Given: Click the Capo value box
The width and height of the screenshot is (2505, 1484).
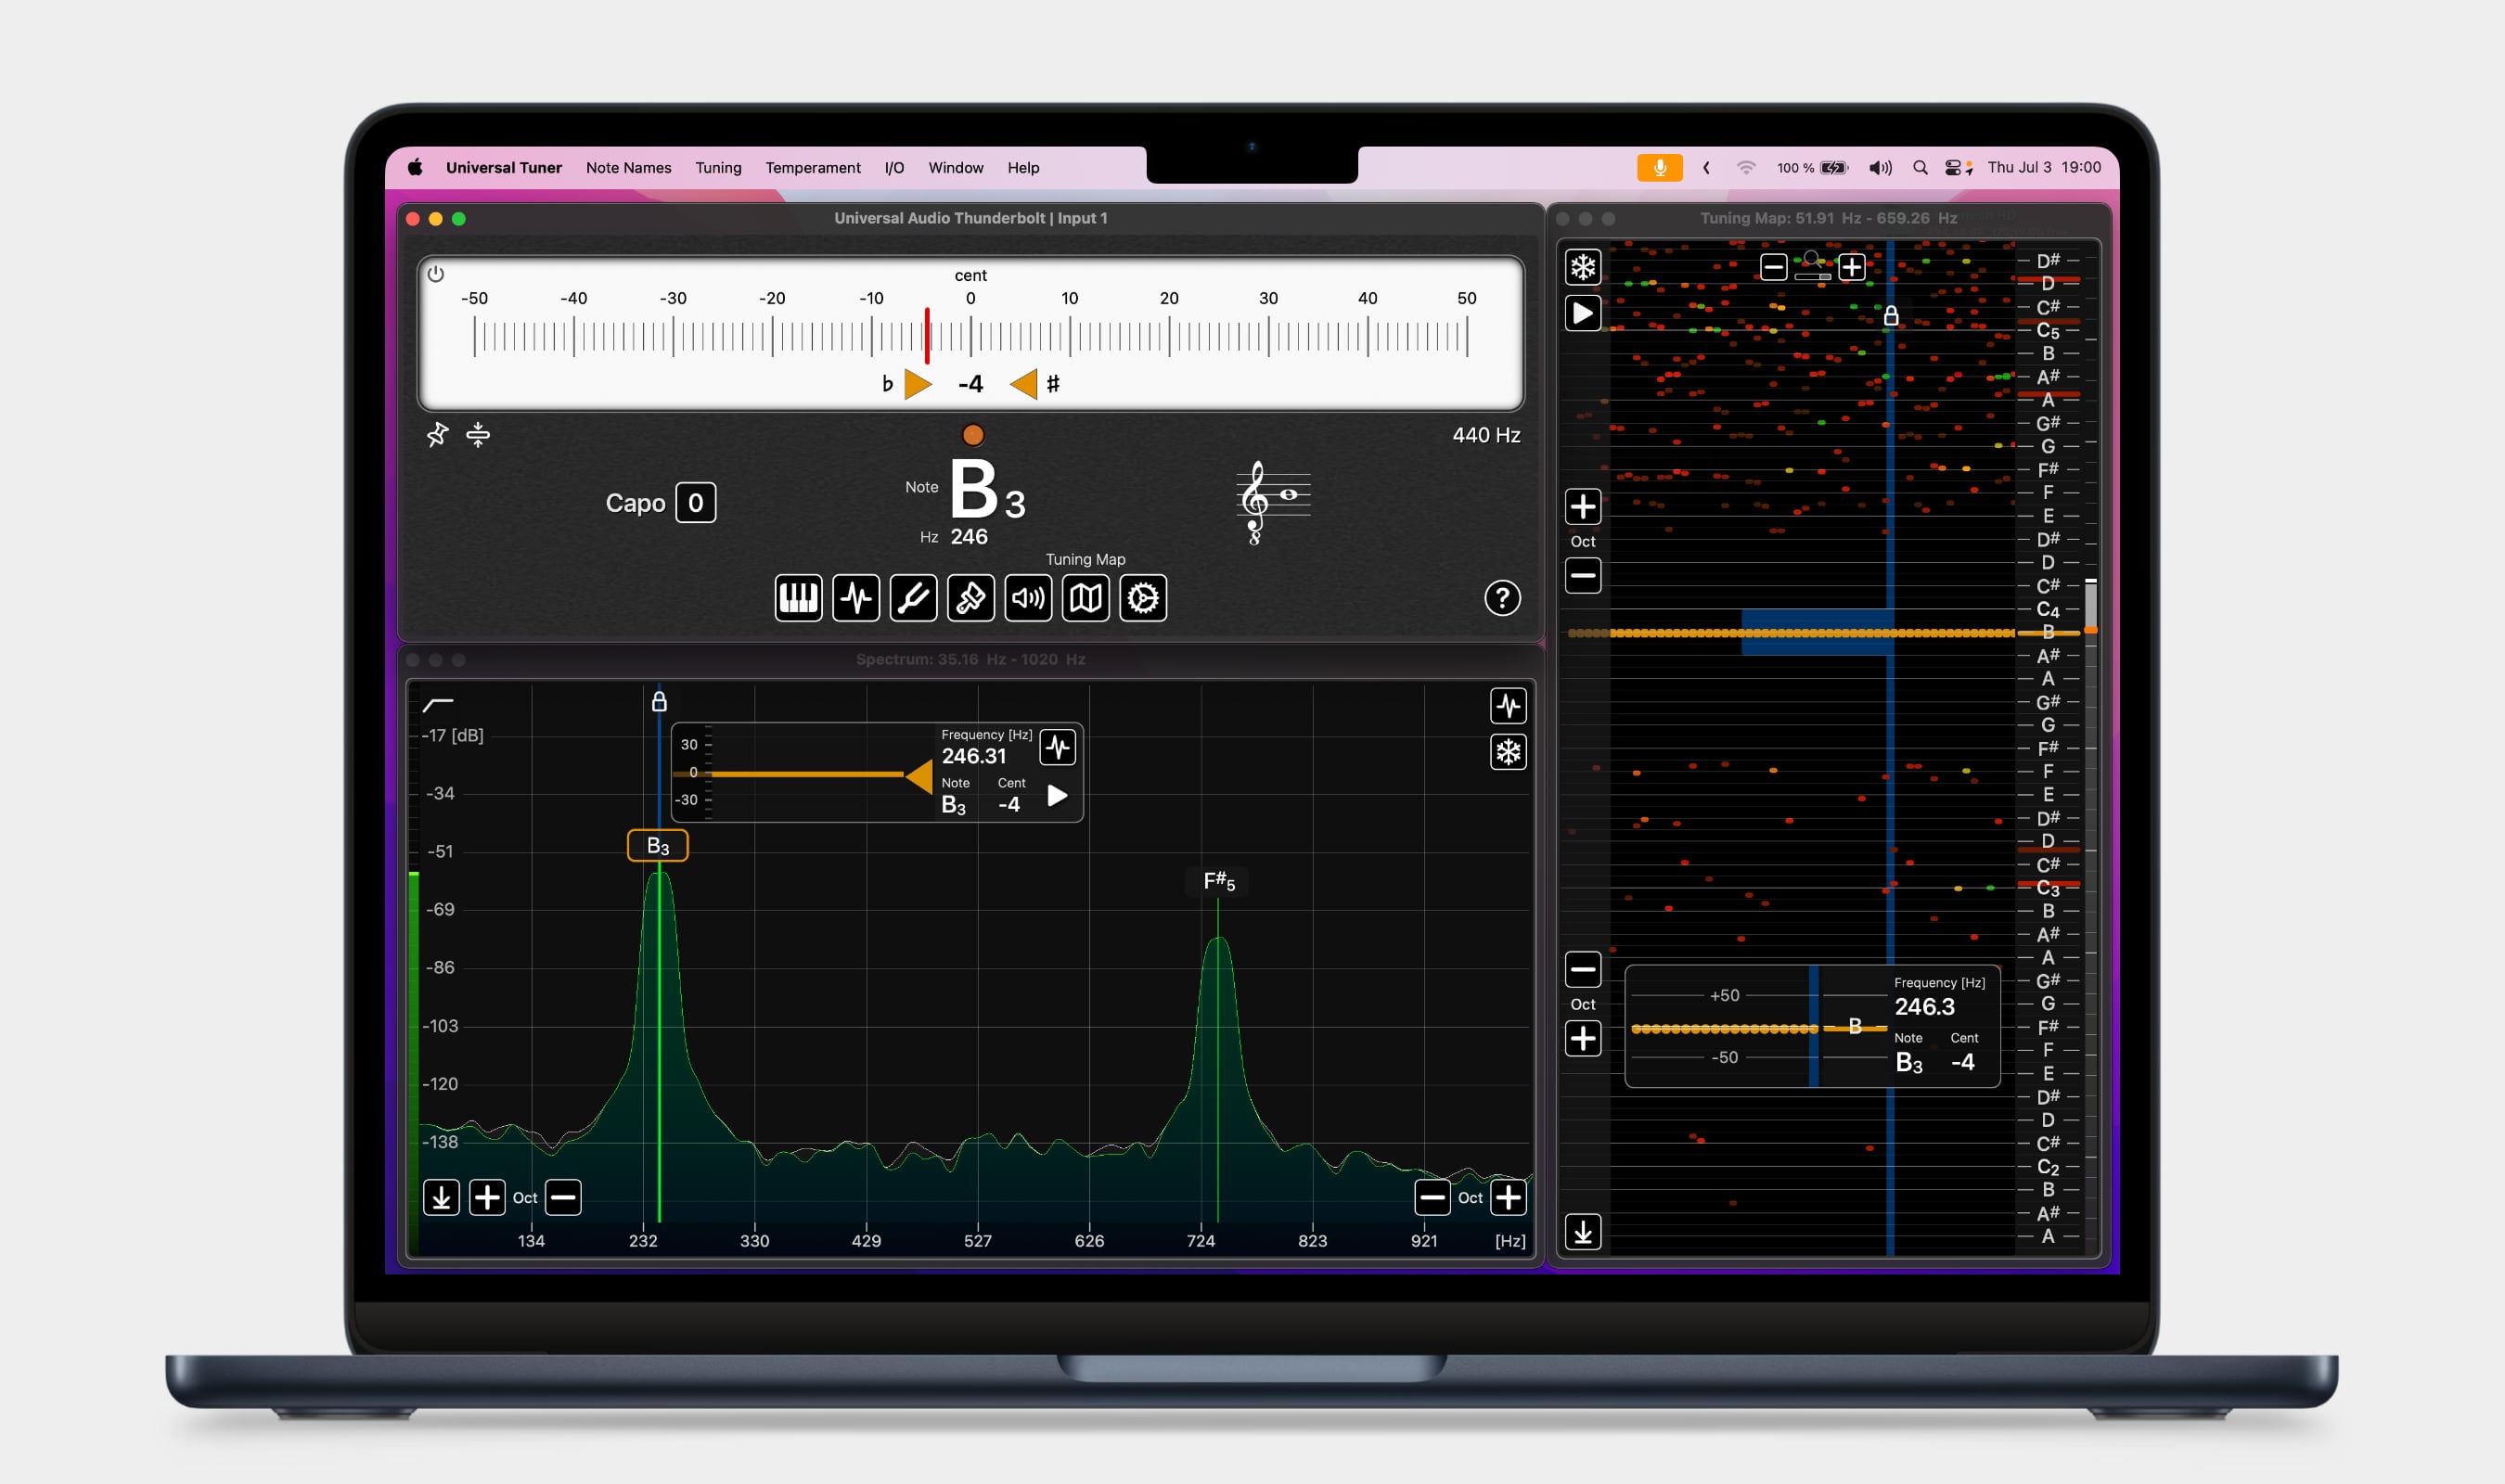Looking at the screenshot, I should point(695,503).
